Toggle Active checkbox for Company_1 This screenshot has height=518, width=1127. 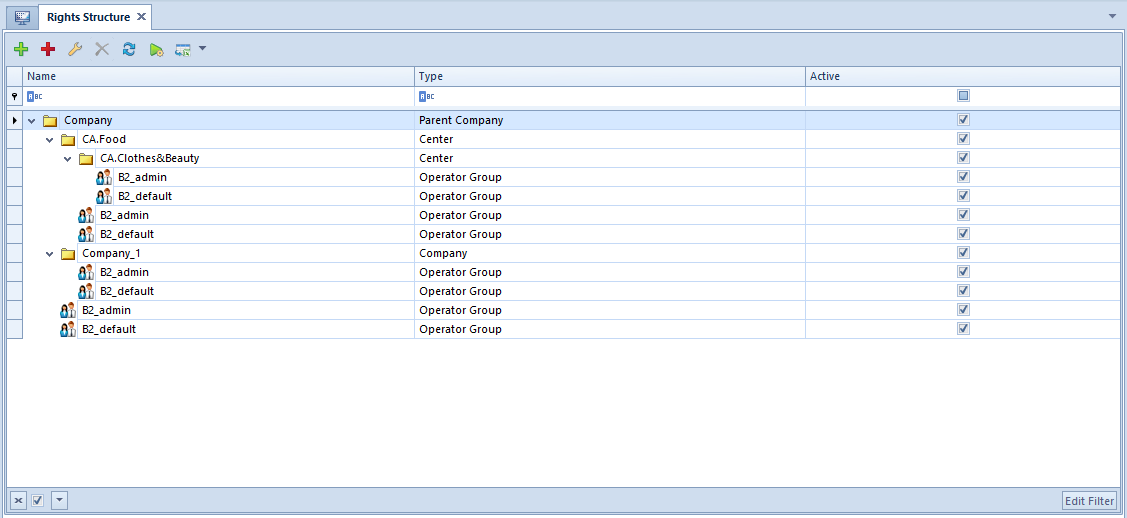click(964, 253)
